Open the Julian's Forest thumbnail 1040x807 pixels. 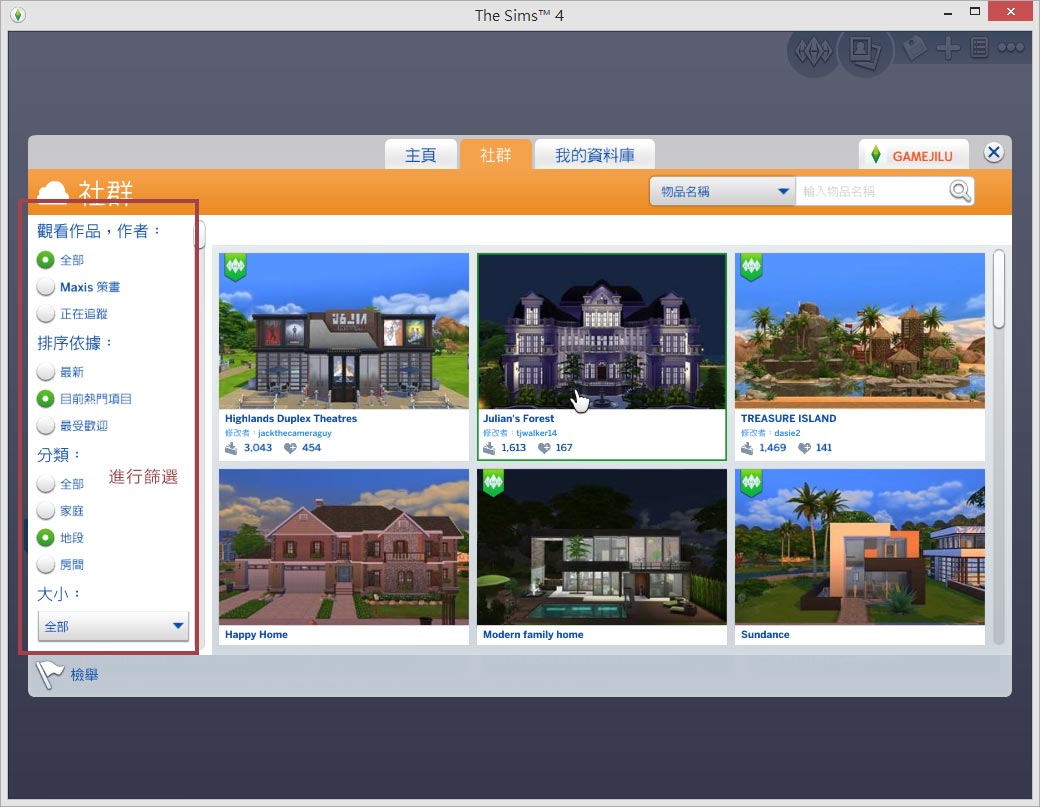pos(602,331)
